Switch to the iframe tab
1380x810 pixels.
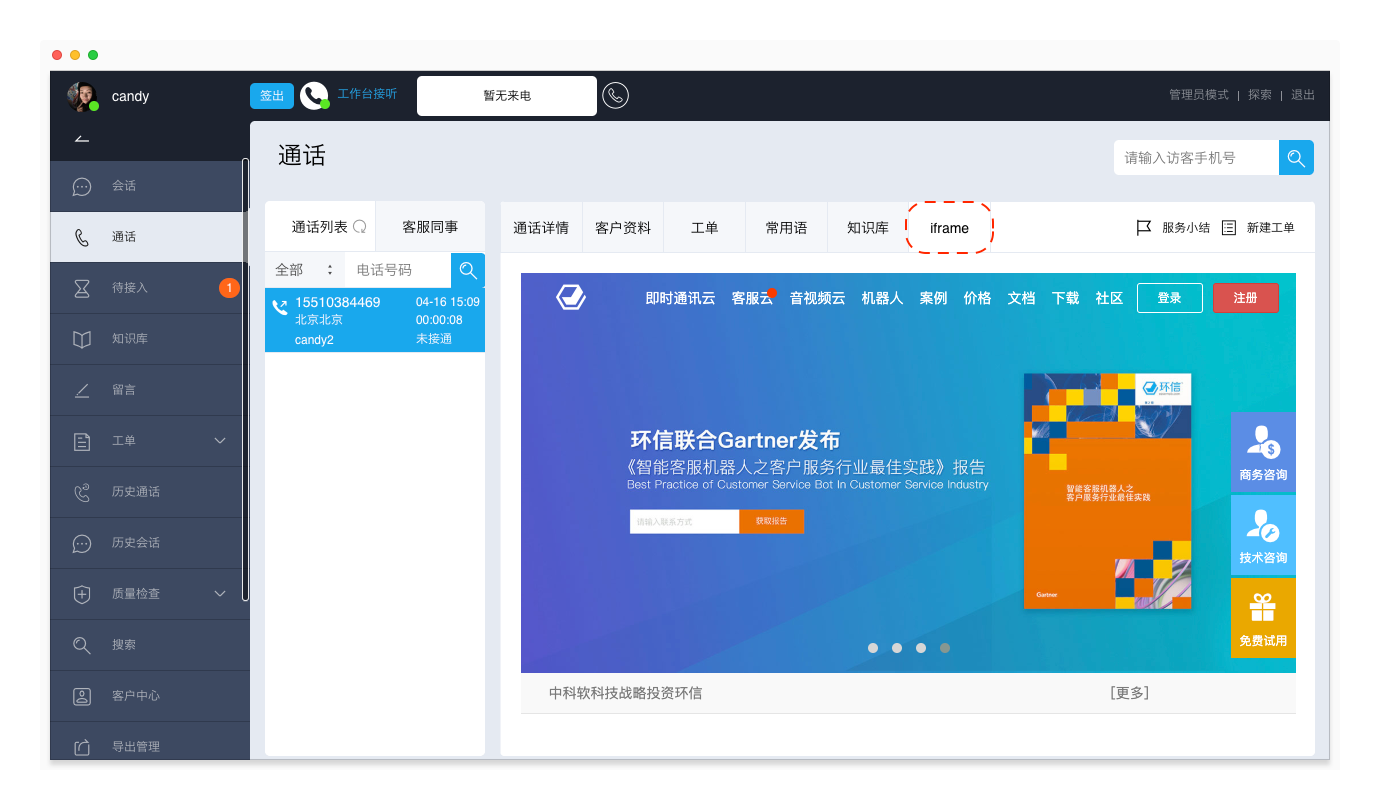pyautogui.click(x=949, y=228)
